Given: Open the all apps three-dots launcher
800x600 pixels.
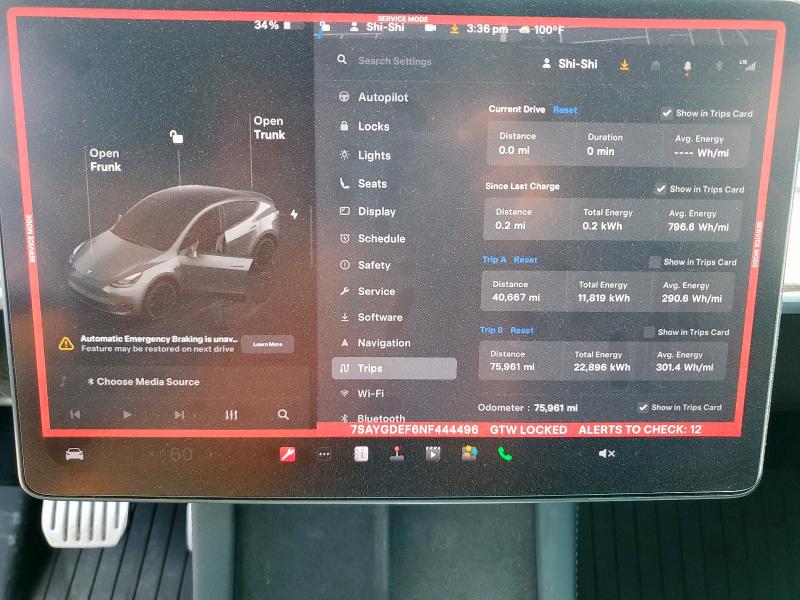Looking at the screenshot, I should 324,454.
